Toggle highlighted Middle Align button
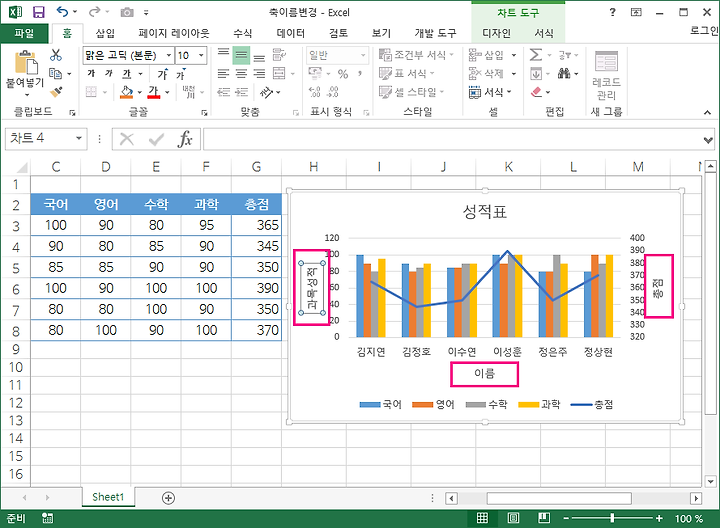720x528 pixels. (241, 55)
